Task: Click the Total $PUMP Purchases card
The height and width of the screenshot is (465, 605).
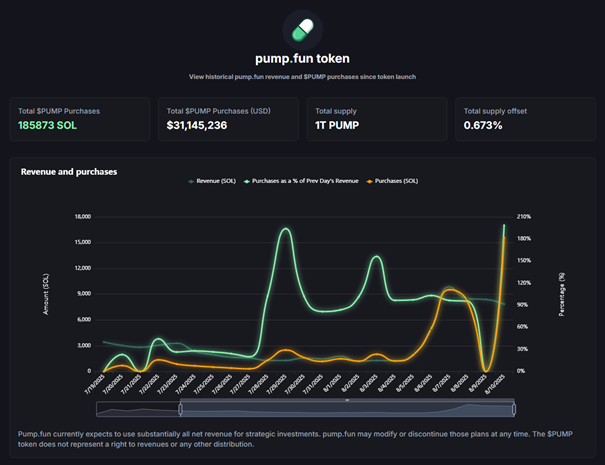Action: pyautogui.click(x=80, y=119)
